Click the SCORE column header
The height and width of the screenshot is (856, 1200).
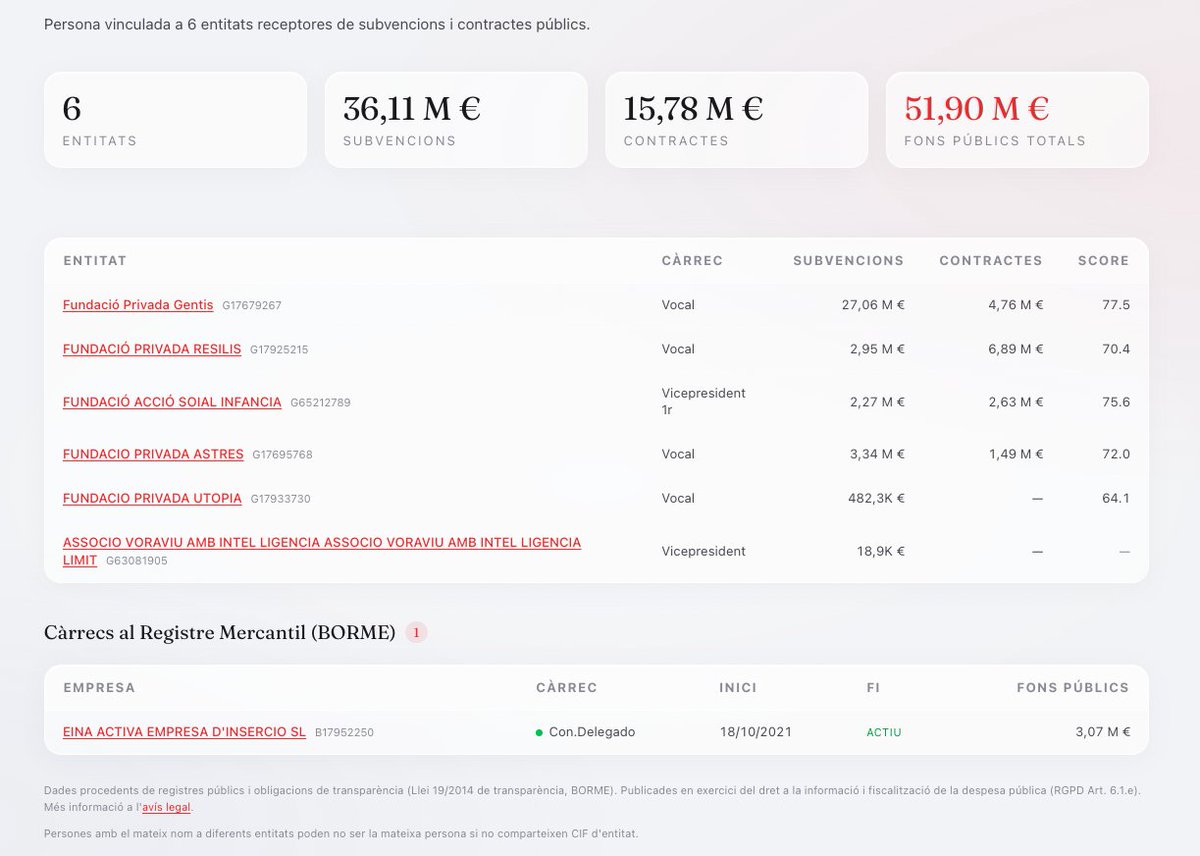[1104, 261]
